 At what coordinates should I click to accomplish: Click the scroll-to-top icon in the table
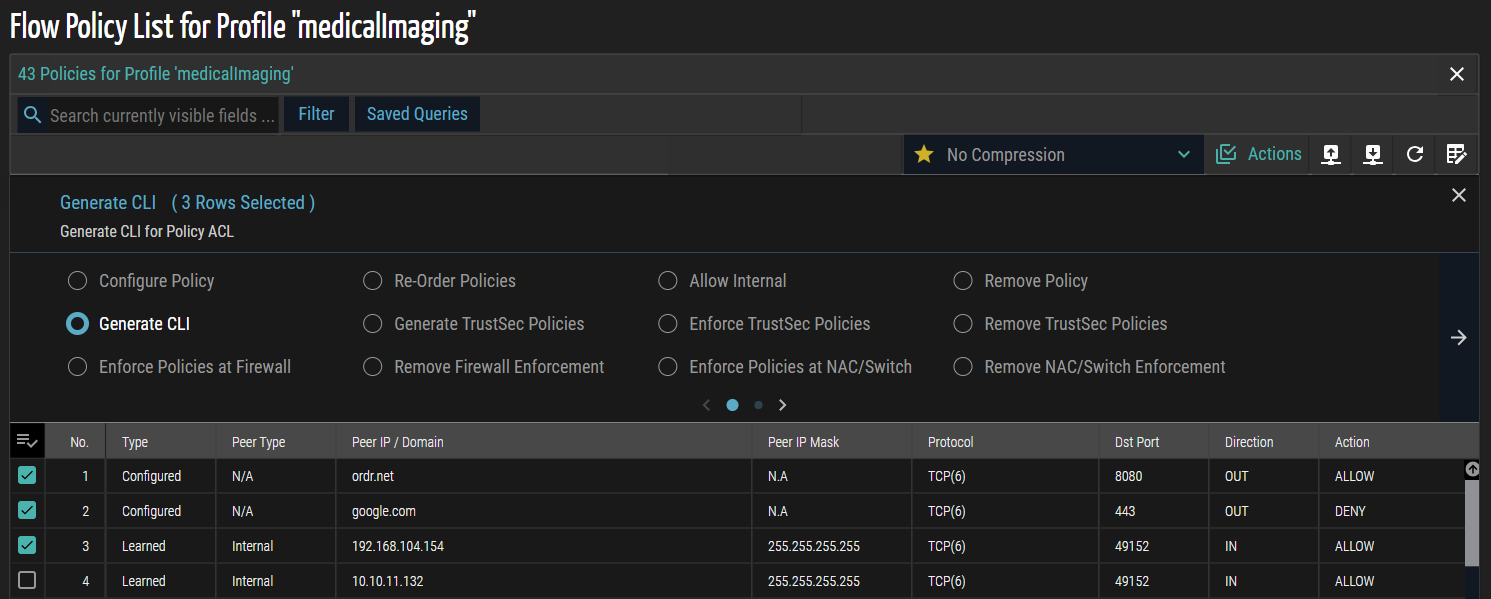pos(1471,469)
